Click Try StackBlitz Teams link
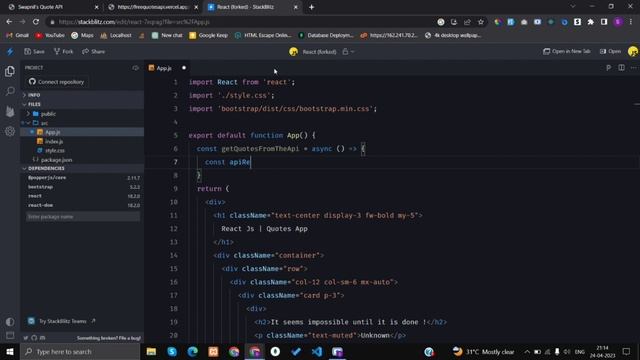The image size is (640, 360). (x=62, y=321)
